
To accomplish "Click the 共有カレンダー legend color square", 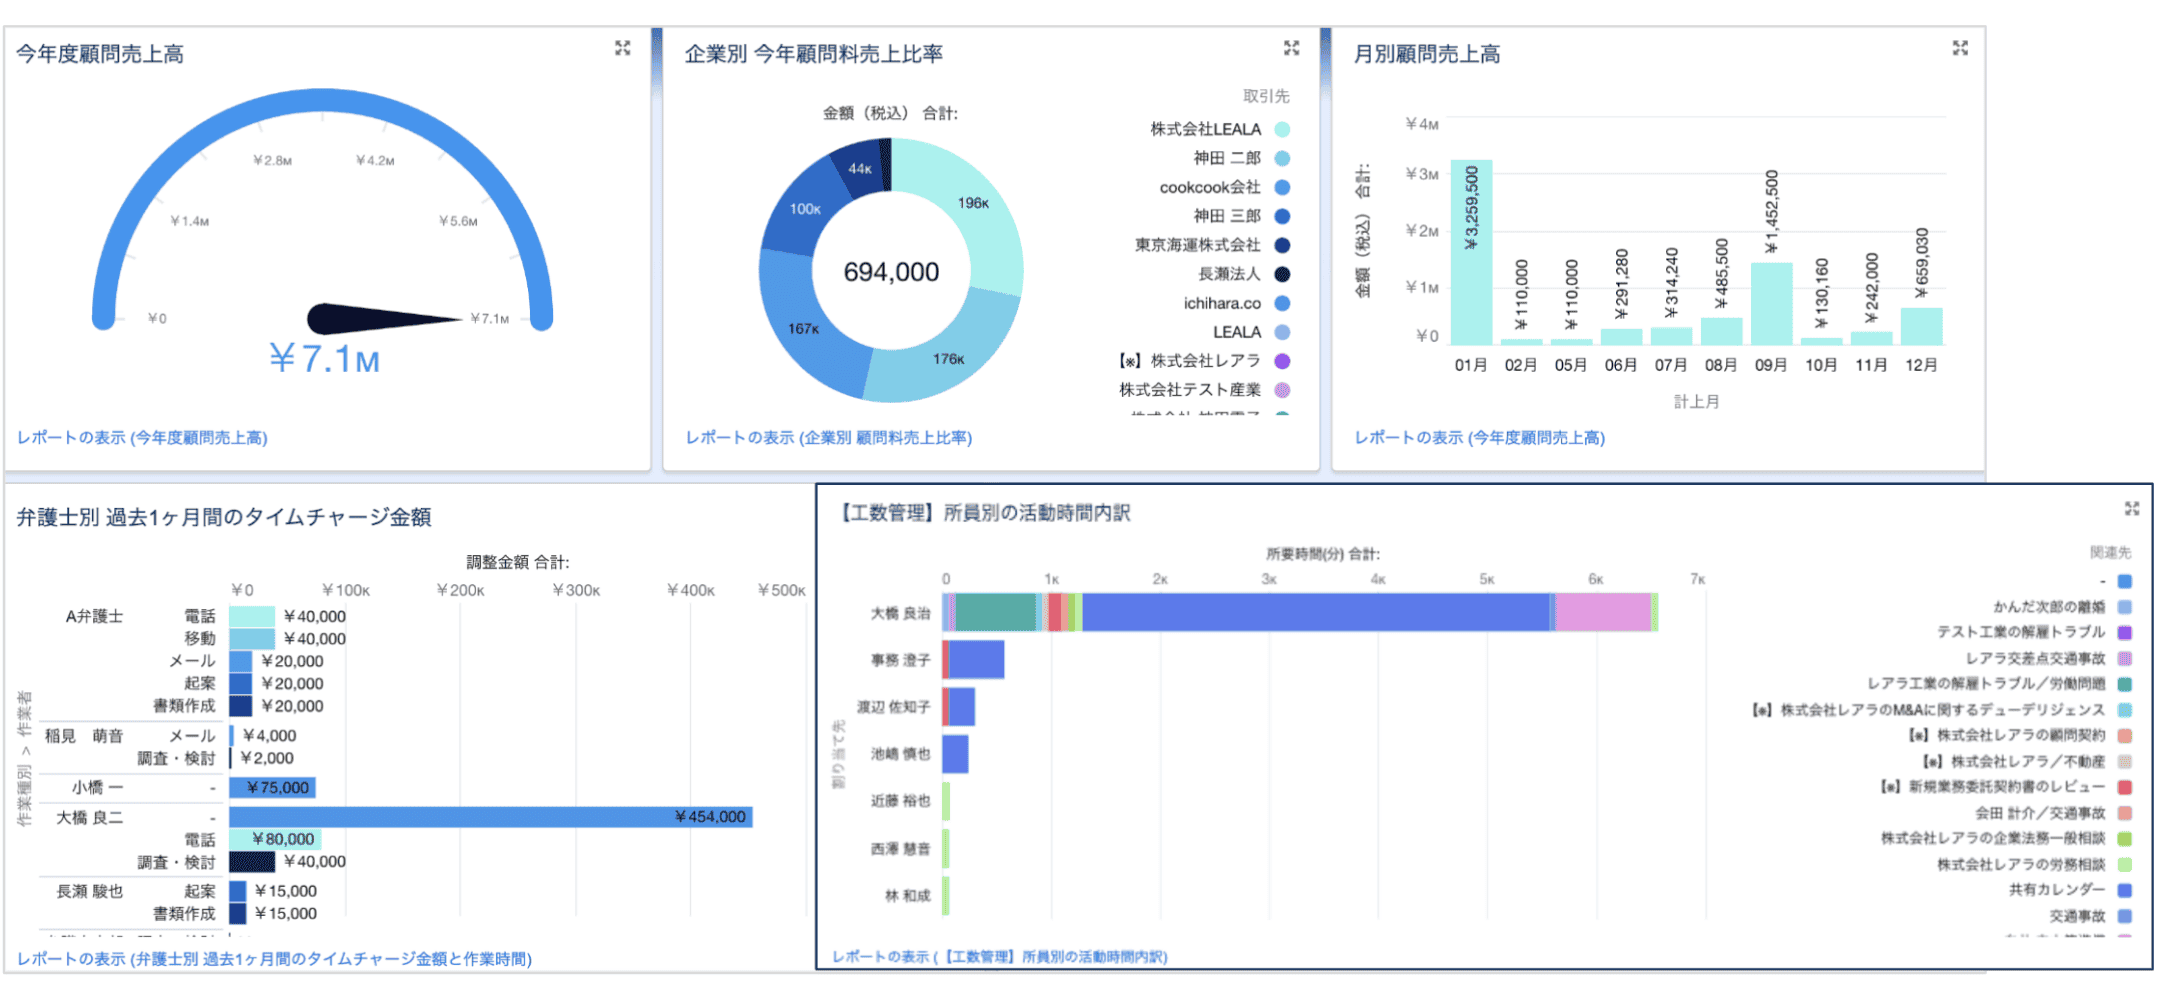I will coord(2125,890).
